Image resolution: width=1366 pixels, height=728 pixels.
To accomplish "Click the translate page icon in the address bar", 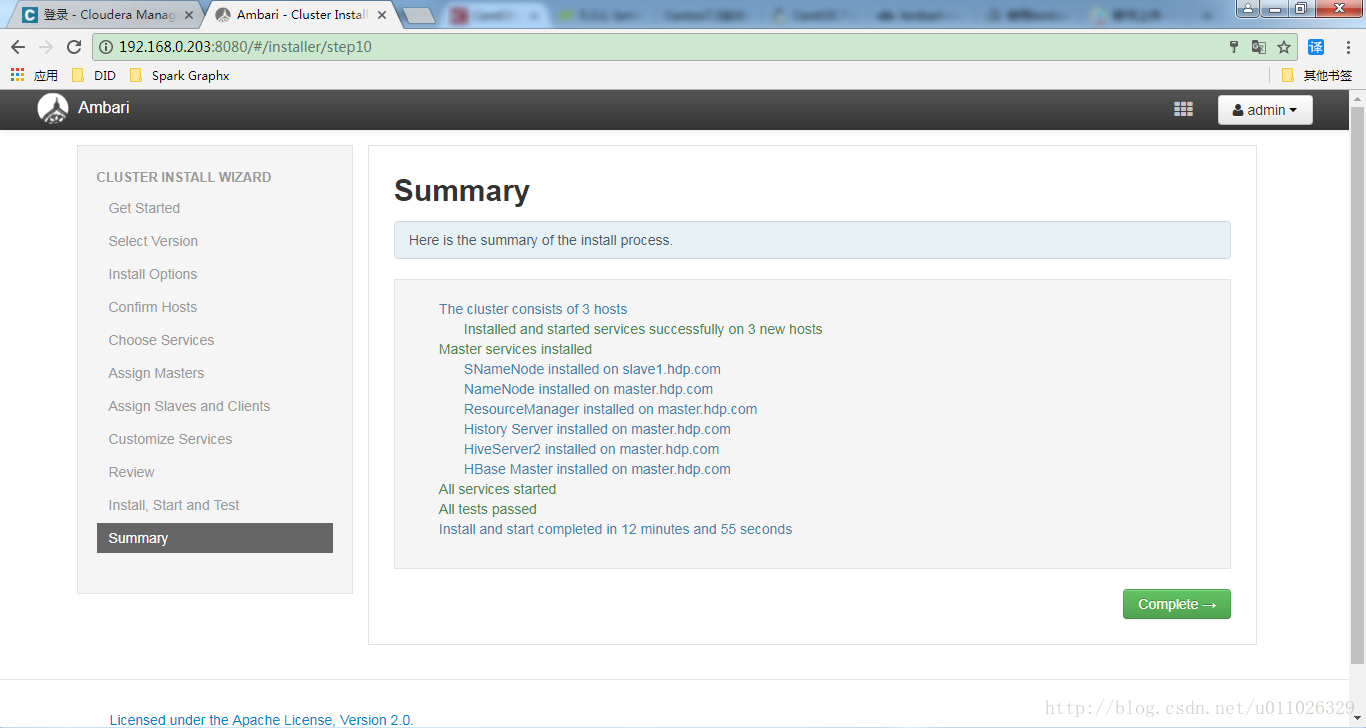I will coord(1259,47).
